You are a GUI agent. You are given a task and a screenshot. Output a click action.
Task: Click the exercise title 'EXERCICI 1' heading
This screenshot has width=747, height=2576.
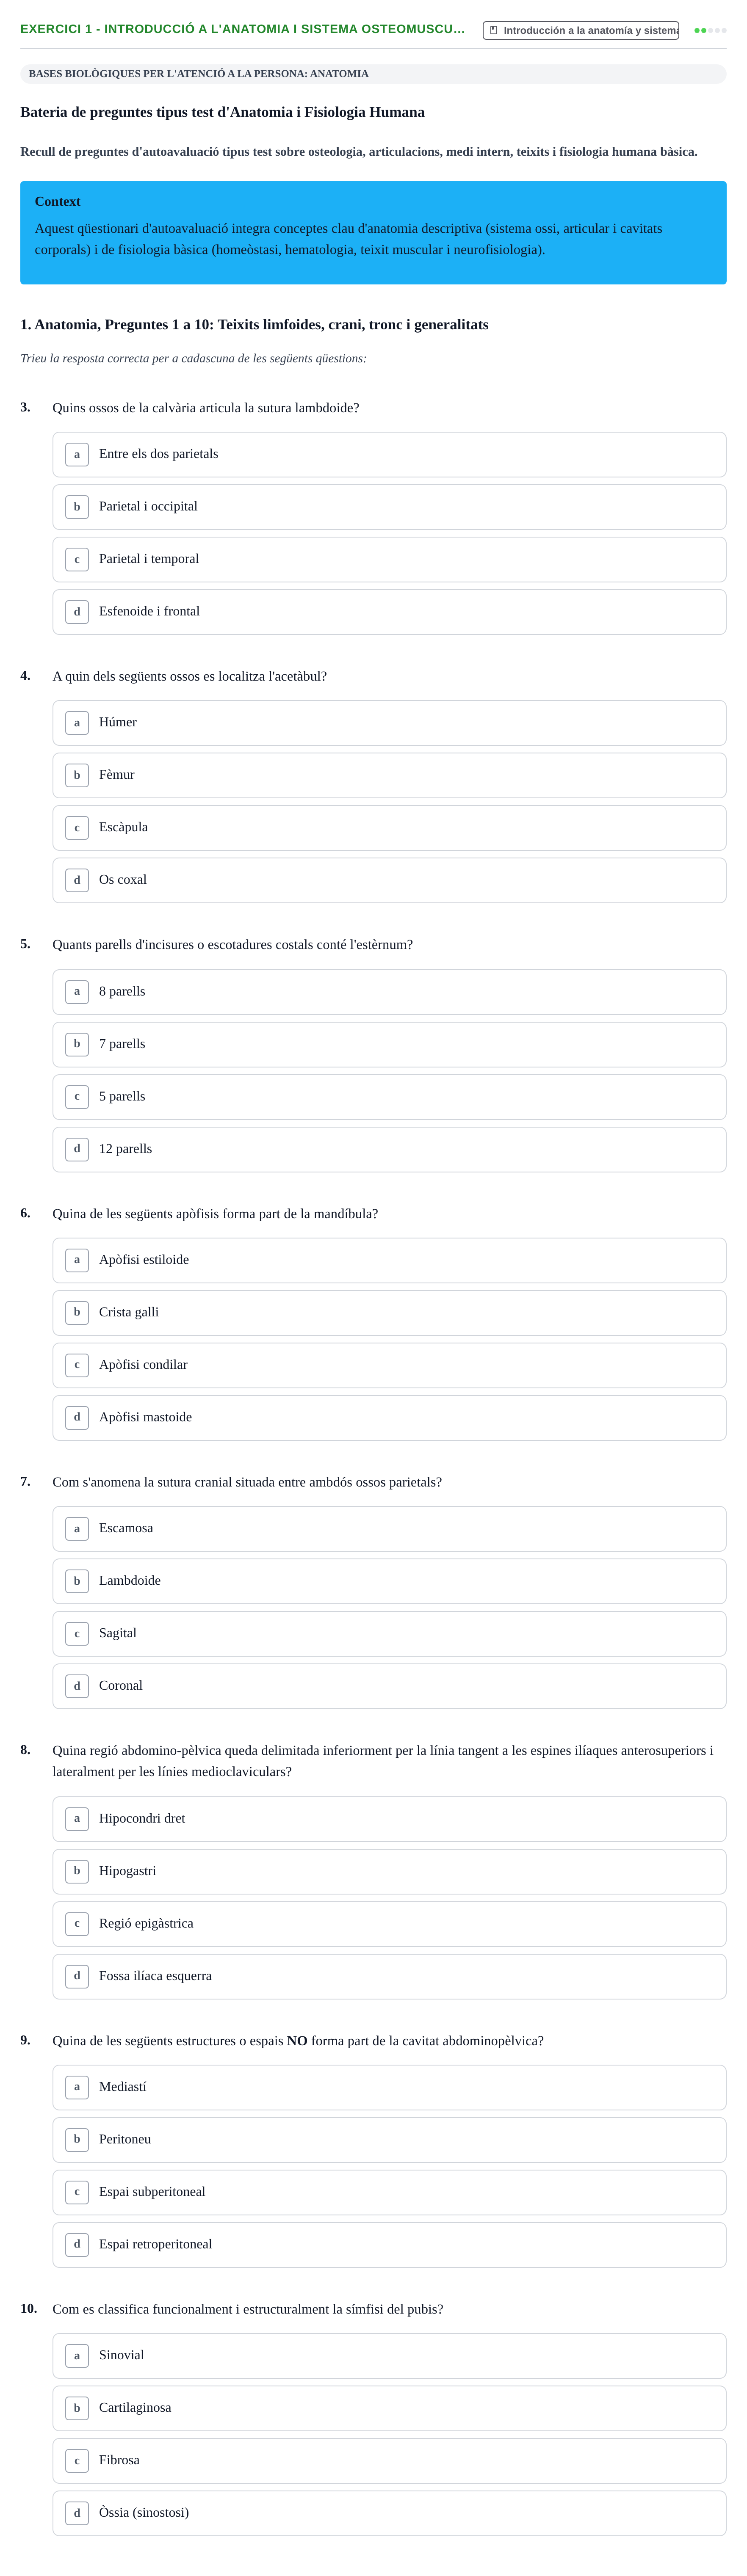pos(242,29)
